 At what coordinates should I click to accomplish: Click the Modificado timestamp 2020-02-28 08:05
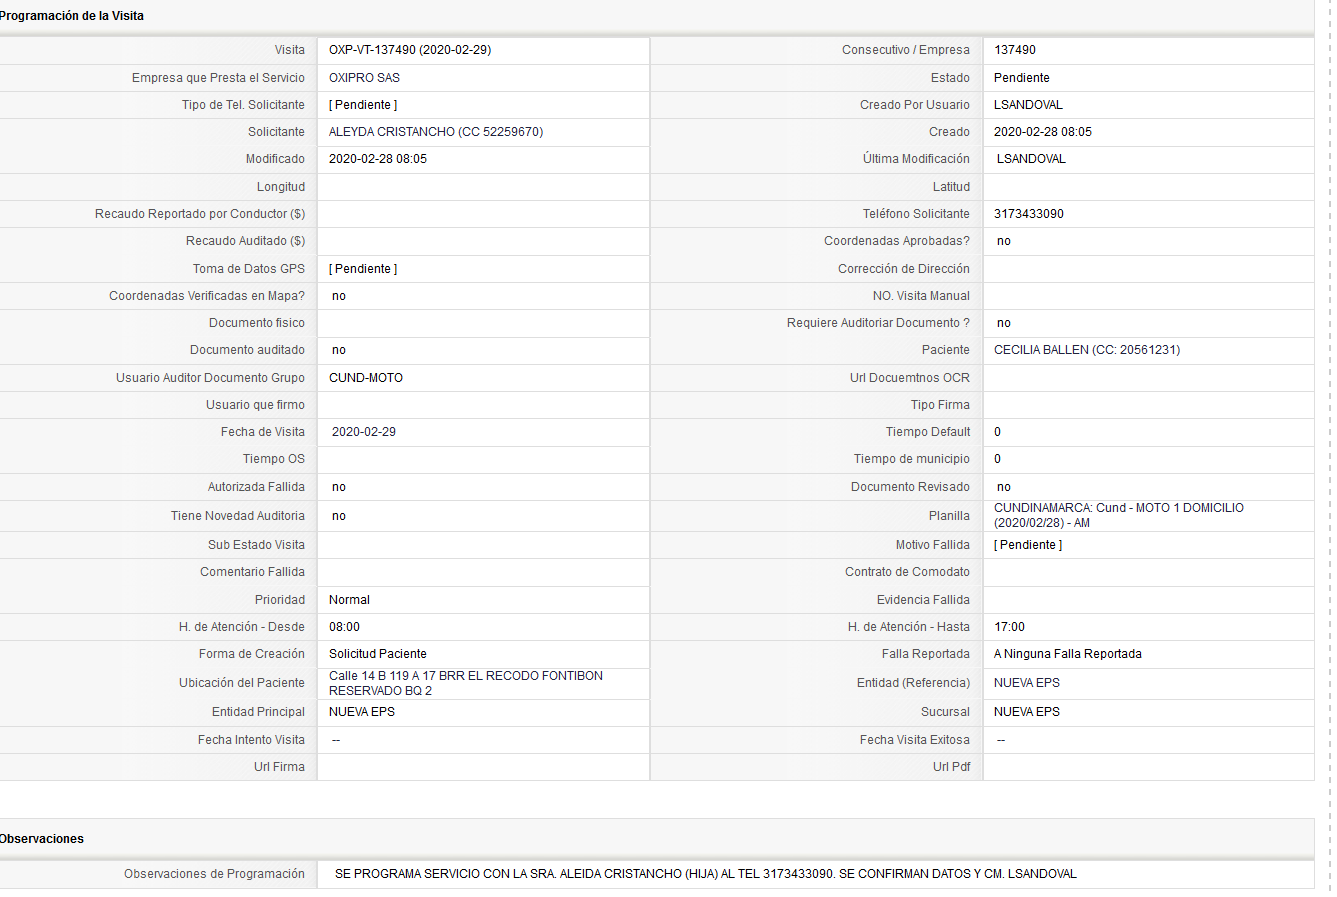point(378,159)
